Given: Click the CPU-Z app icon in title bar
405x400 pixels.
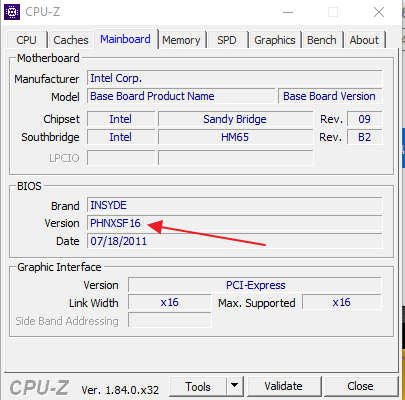Looking at the screenshot, I should point(12,12).
